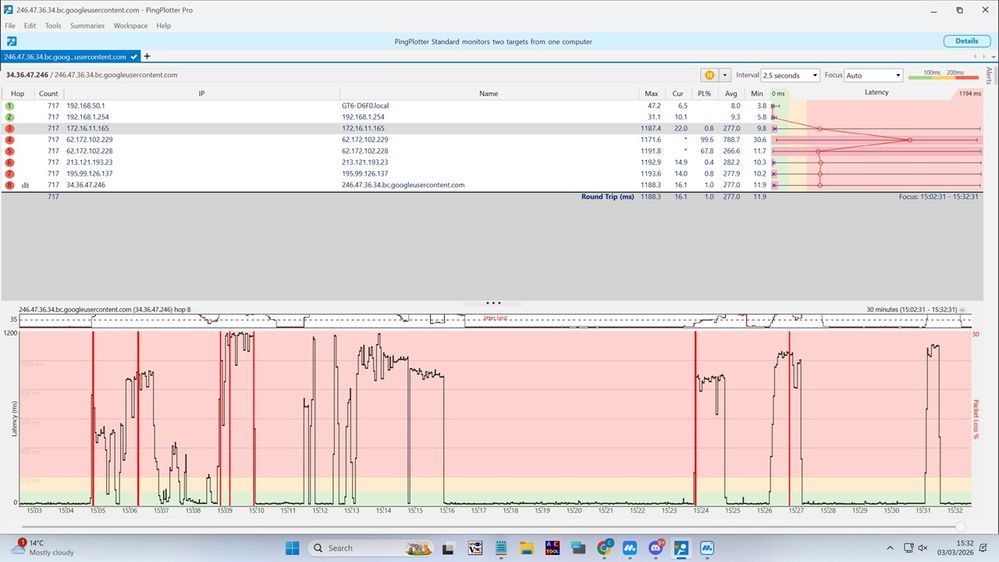Open the Summaries menu
999x562 pixels.
(87, 25)
